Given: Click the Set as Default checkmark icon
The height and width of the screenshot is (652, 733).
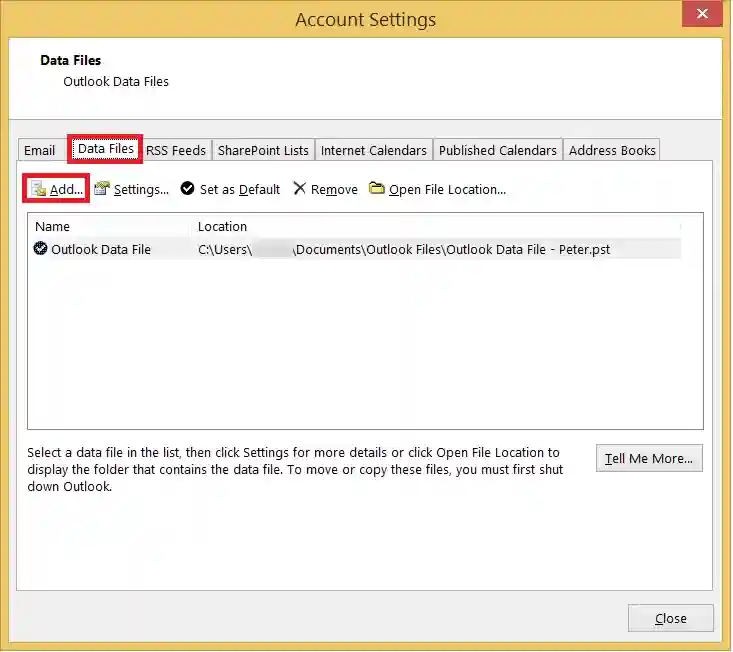Looking at the screenshot, I should [x=187, y=188].
